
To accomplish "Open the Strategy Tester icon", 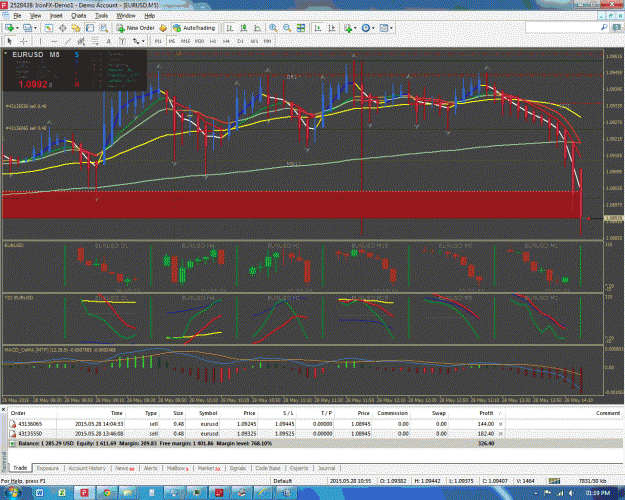I will [x=104, y=28].
